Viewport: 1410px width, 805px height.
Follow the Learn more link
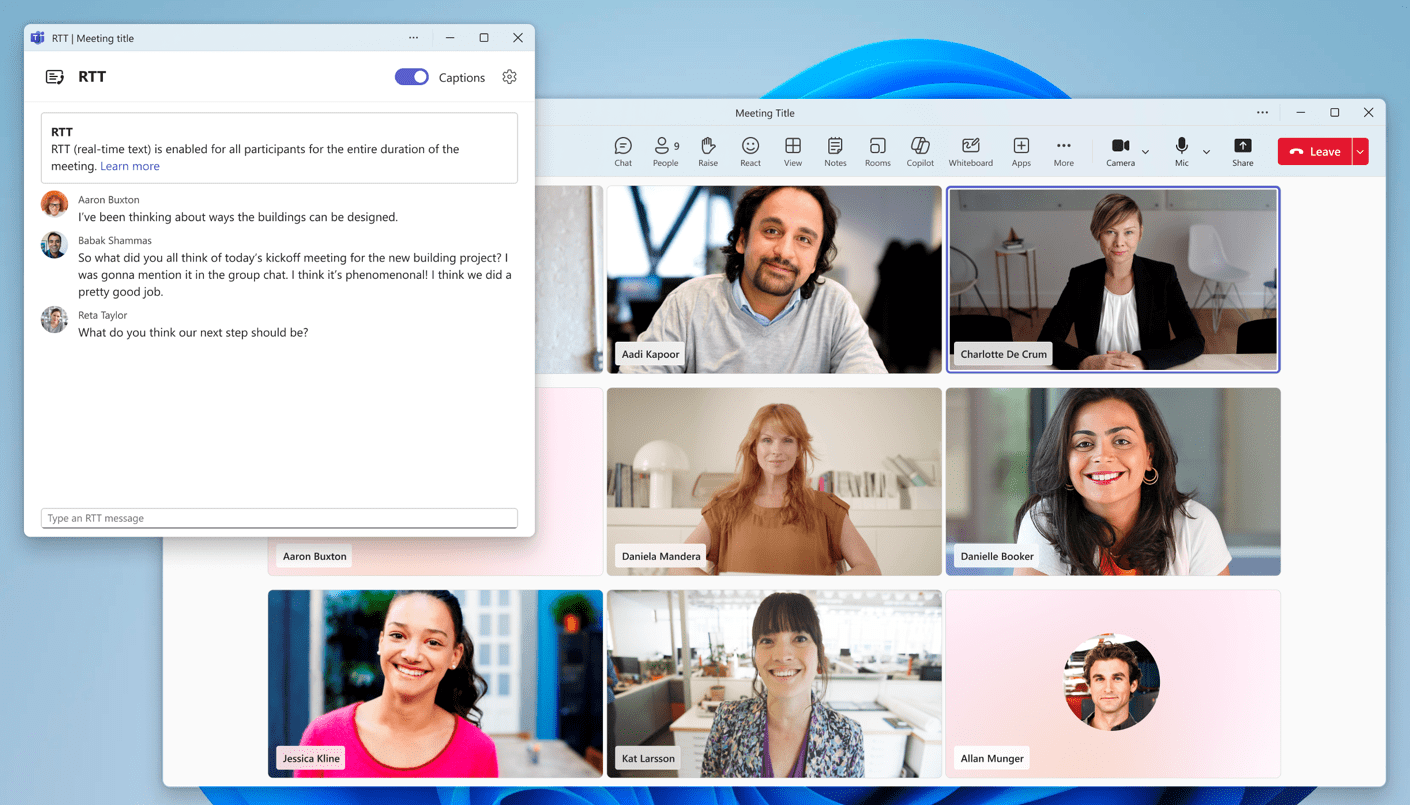pyautogui.click(x=130, y=166)
